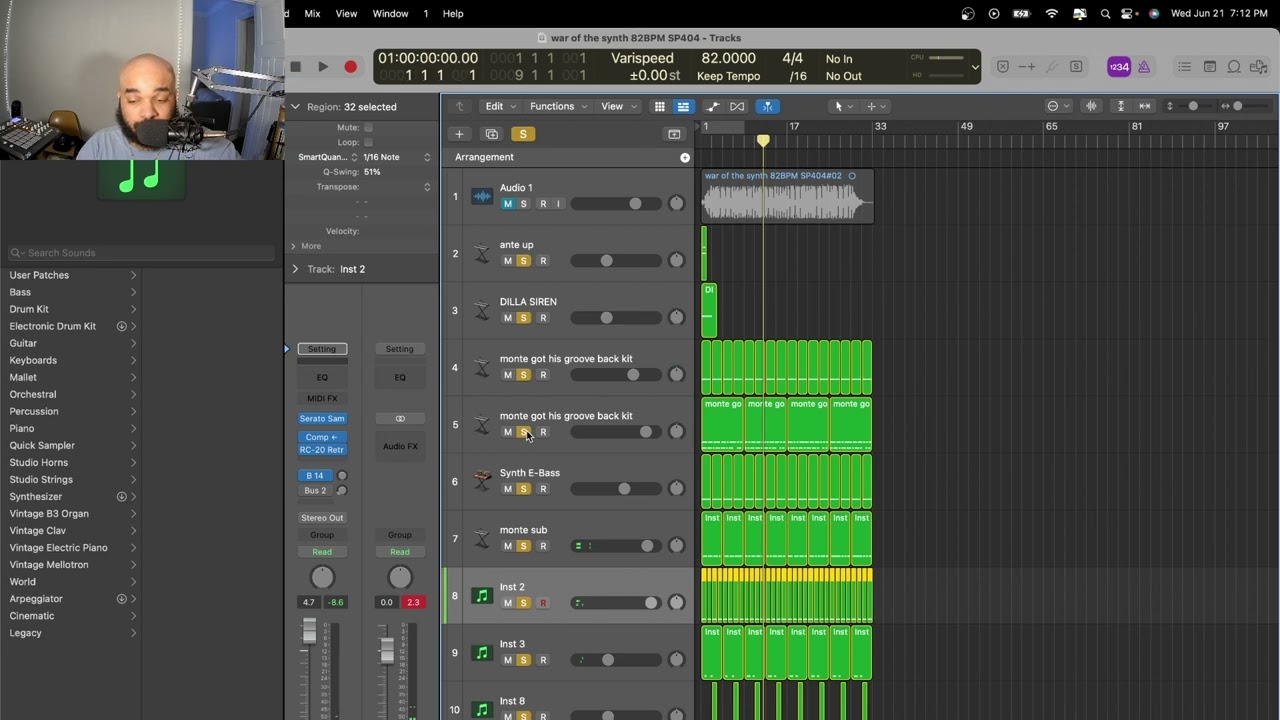Open the Serato Sam instrument slot
This screenshot has height=720, width=1280.
322,419
